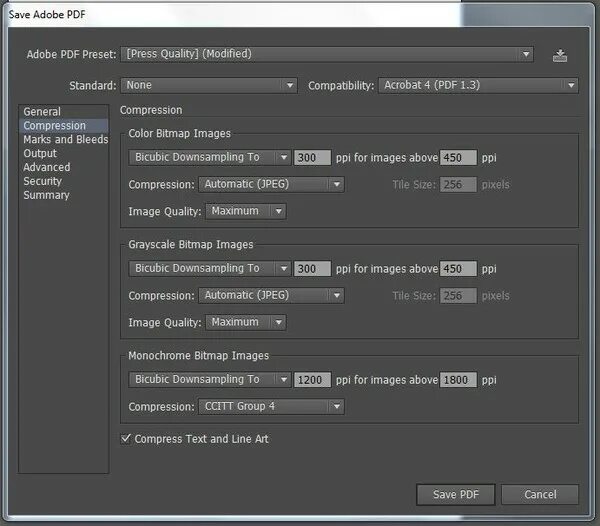600x526 pixels.
Task: Click the Grayscale Tile Size 256 field
Action: (458, 296)
